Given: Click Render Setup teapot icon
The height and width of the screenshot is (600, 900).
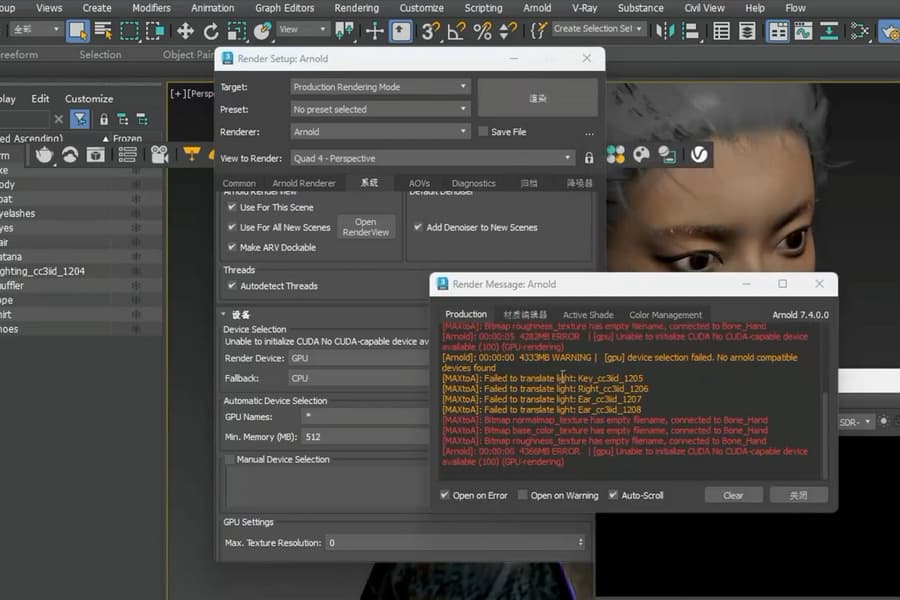Looking at the screenshot, I should click(x=890, y=31).
